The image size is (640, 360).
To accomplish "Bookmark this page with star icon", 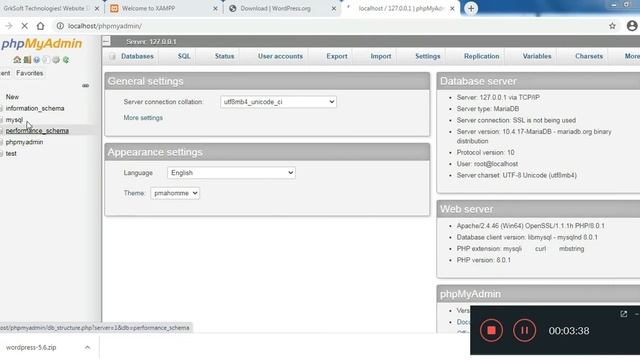I will click(612, 26).
